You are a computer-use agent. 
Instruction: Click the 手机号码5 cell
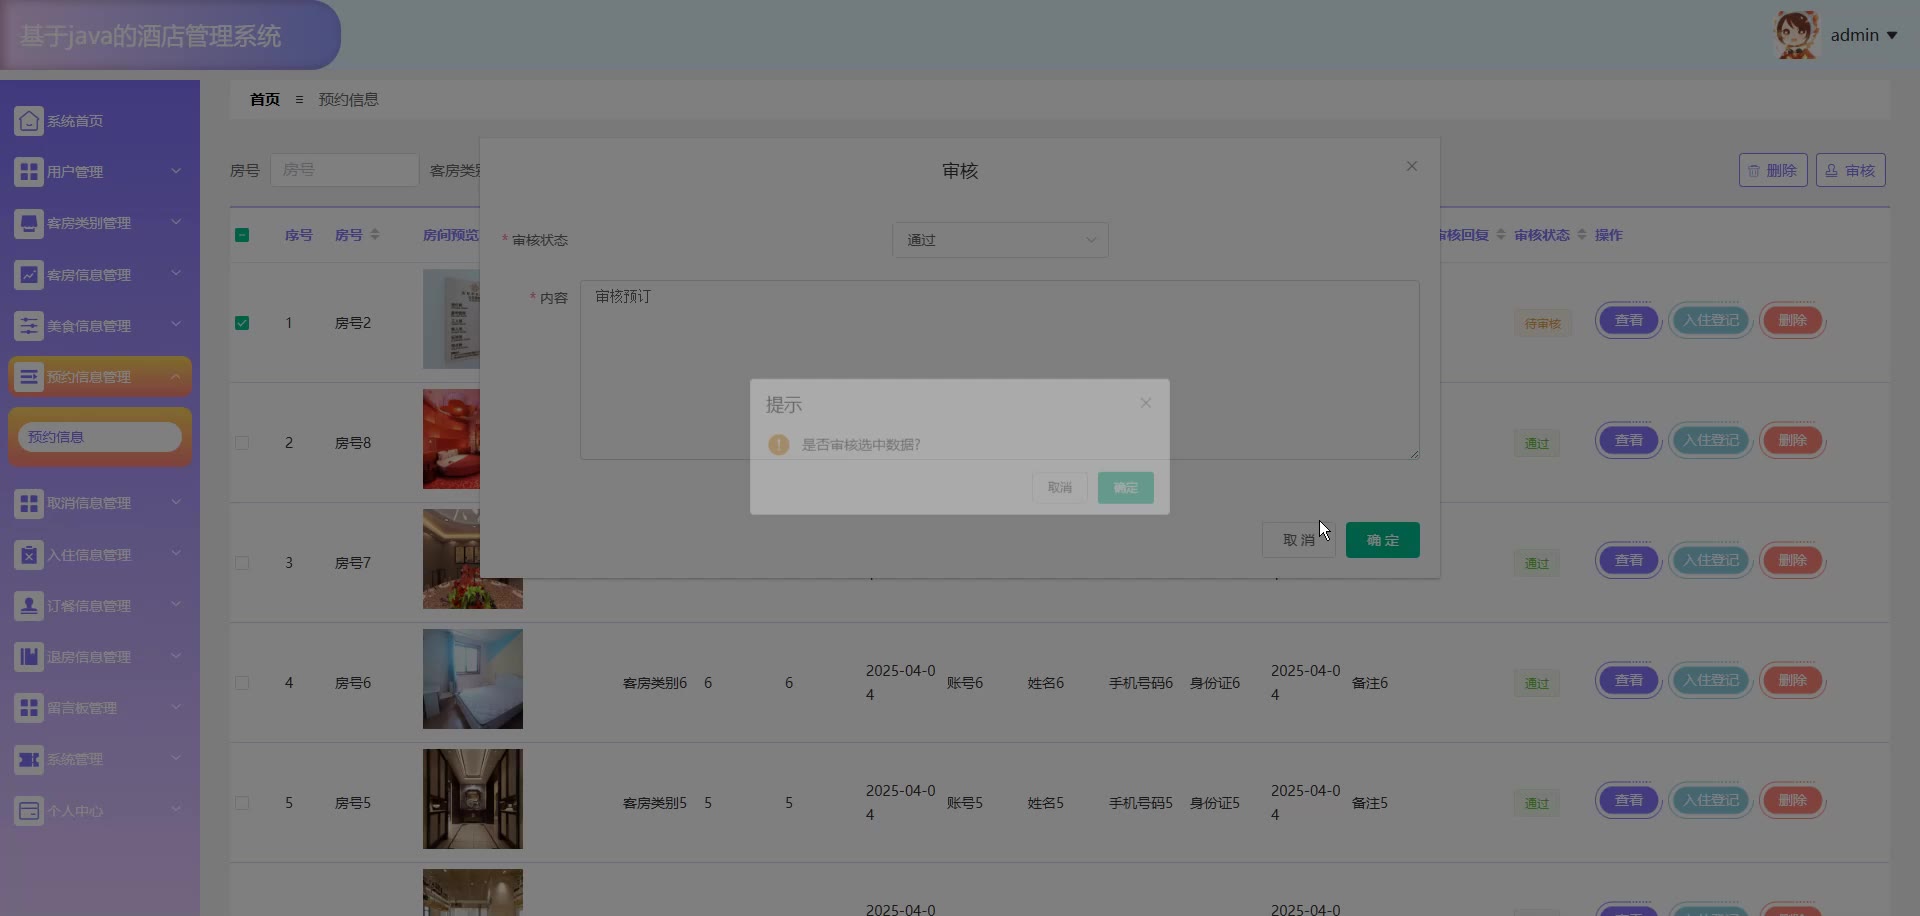point(1141,803)
